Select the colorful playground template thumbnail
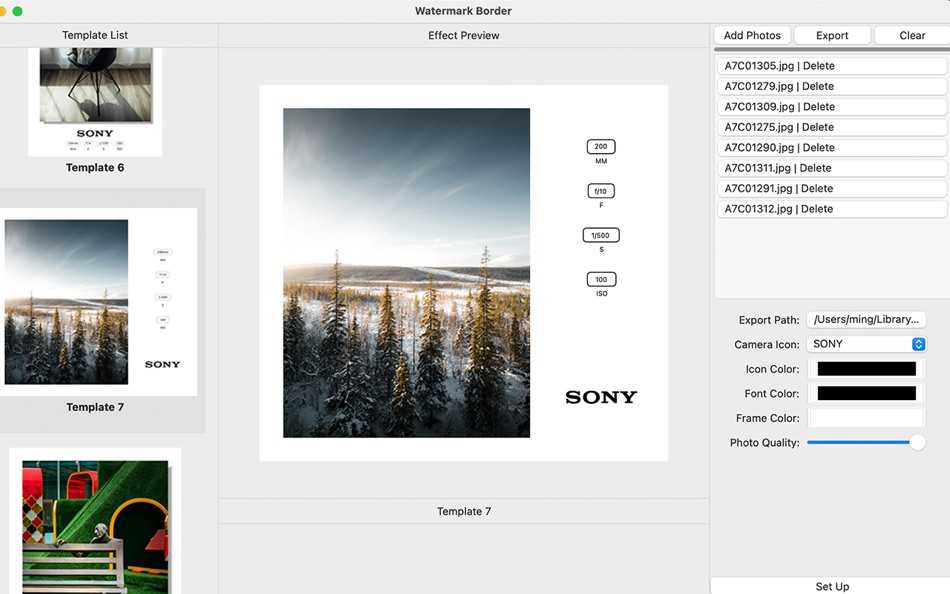 pos(95,521)
